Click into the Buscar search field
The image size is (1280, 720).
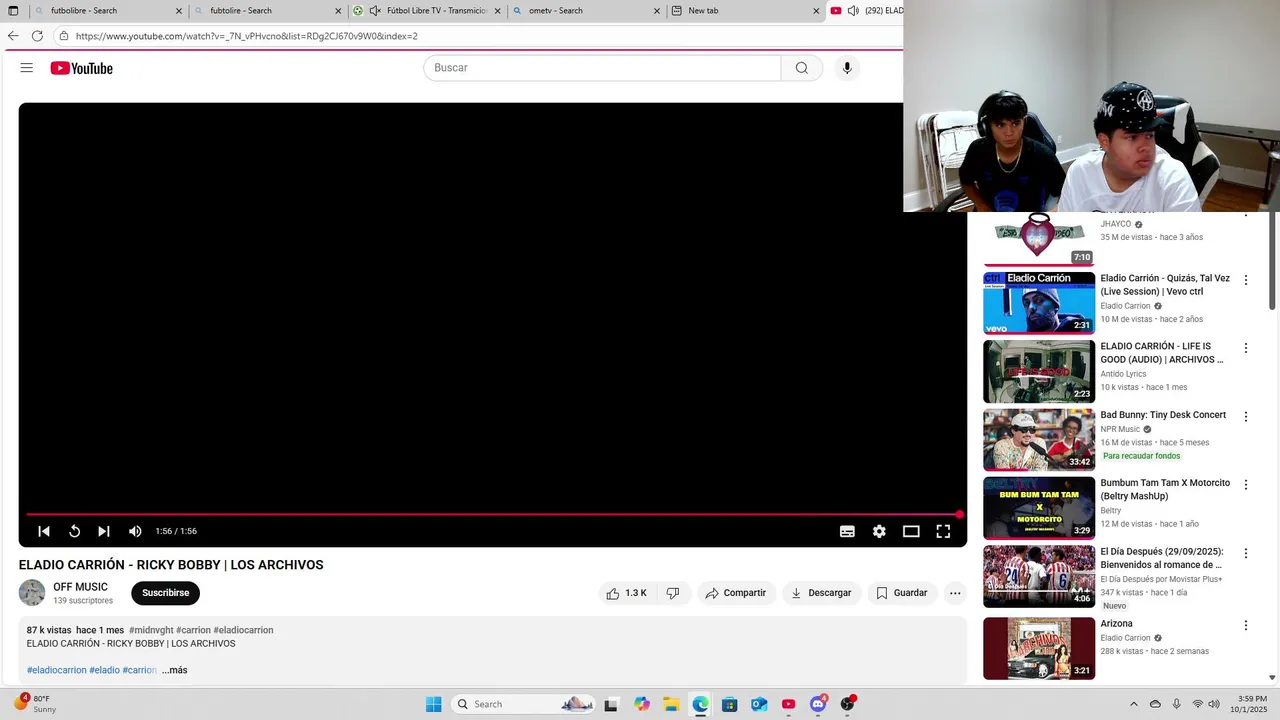[x=602, y=68]
